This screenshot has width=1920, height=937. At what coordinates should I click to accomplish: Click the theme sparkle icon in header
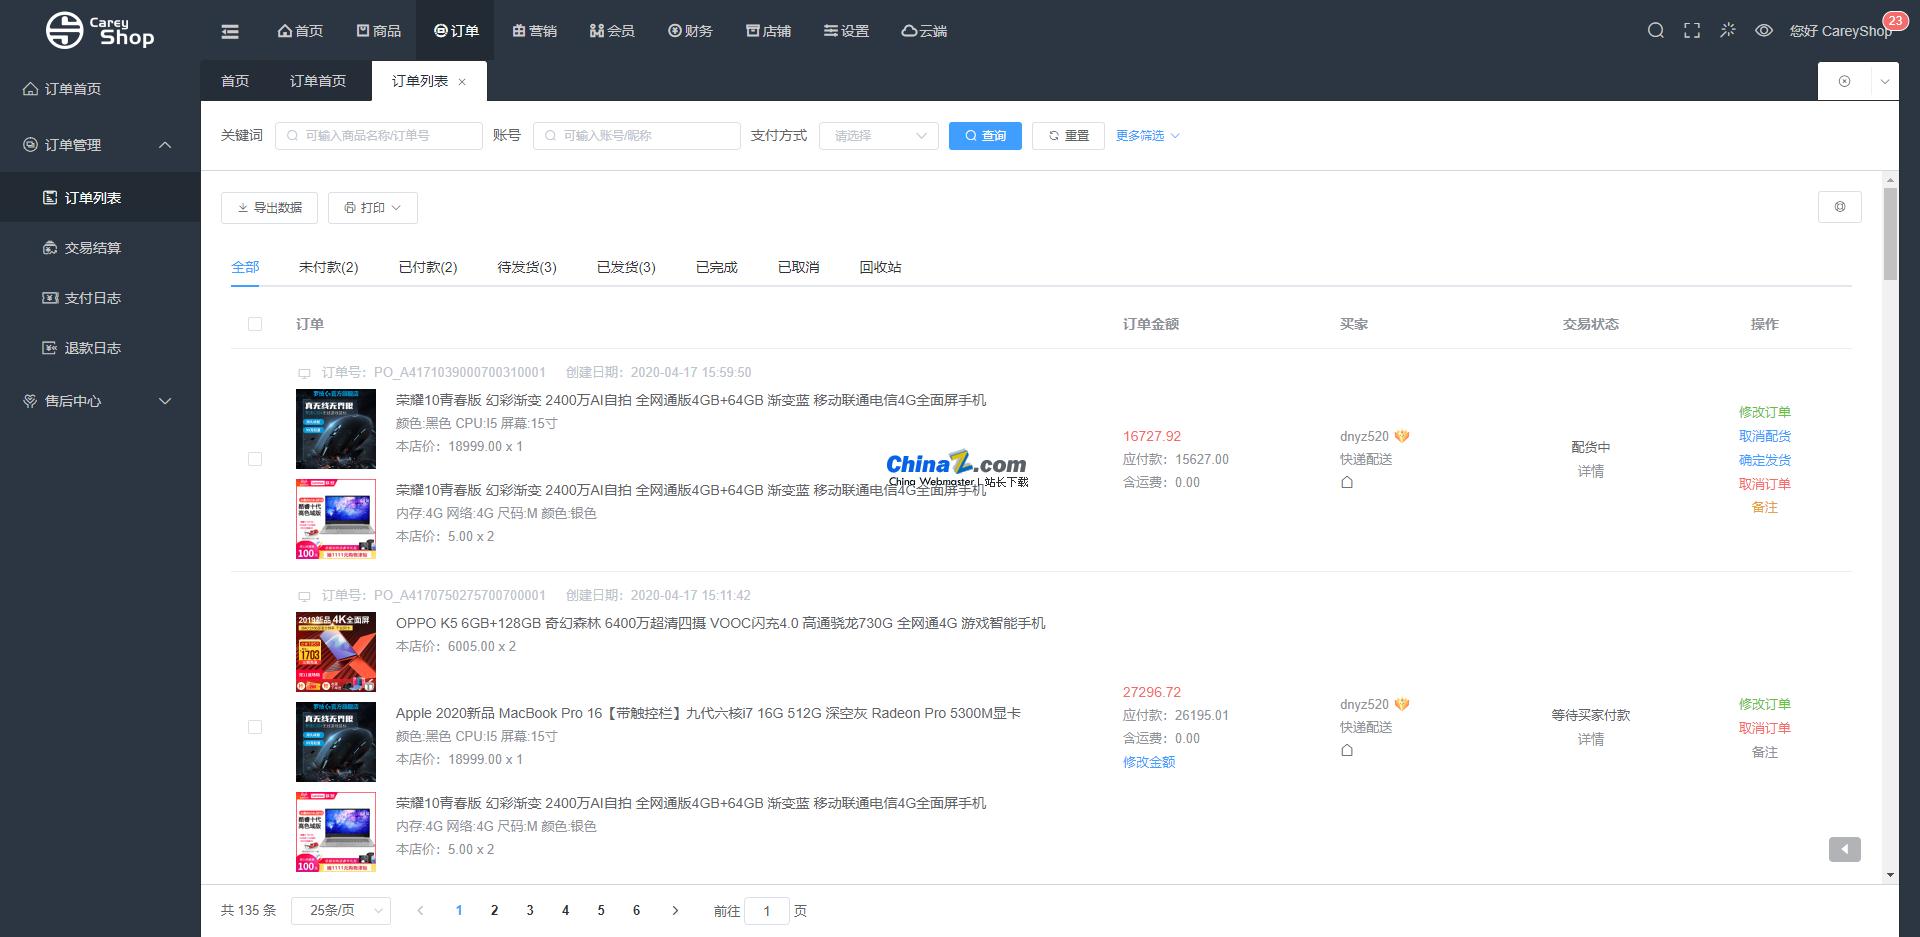1728,31
